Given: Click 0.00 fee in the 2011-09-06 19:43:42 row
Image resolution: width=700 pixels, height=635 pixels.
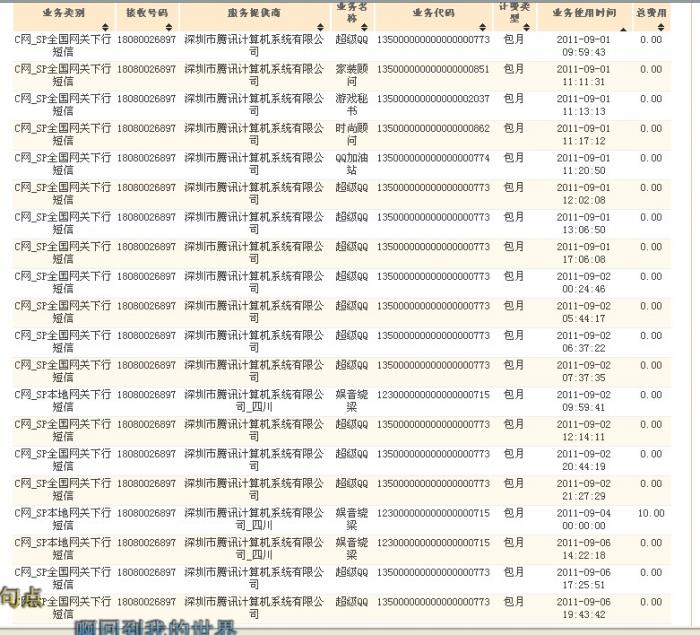Looking at the screenshot, I should coord(651,602).
